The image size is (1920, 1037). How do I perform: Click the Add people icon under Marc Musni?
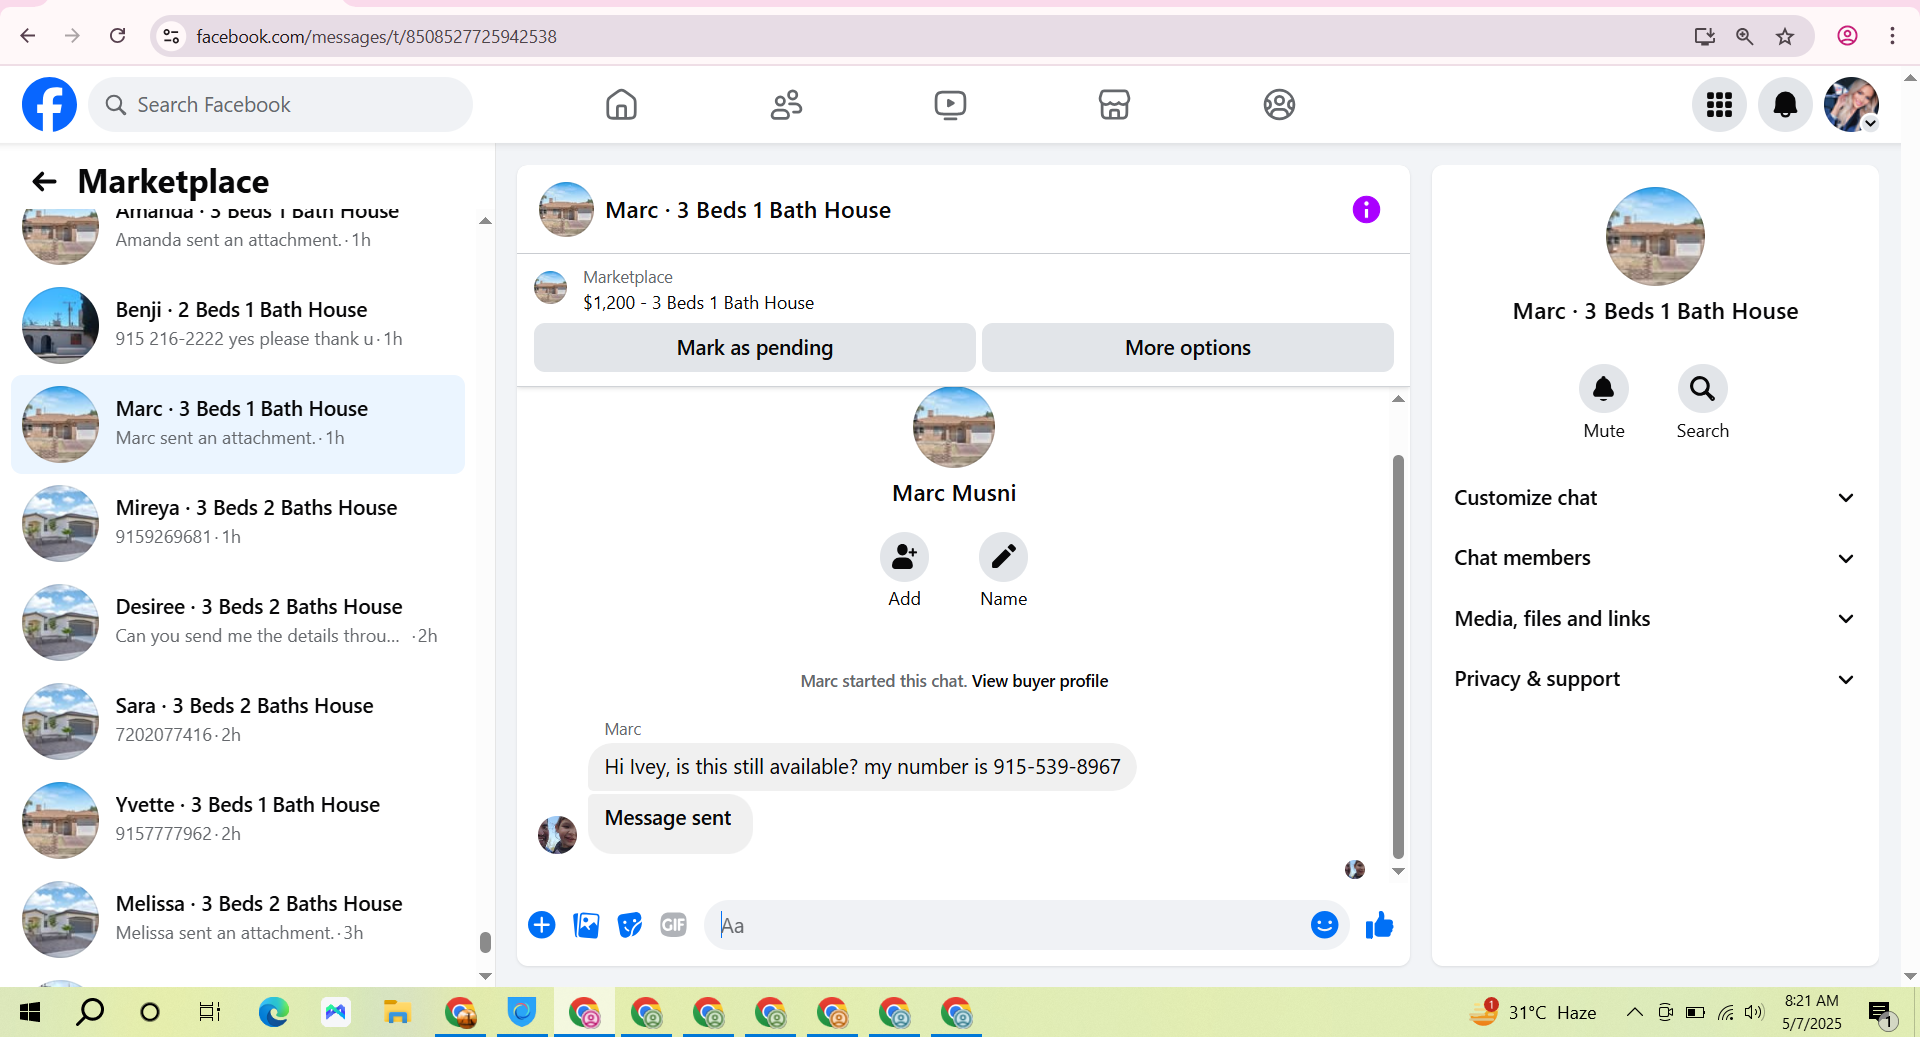tap(904, 557)
